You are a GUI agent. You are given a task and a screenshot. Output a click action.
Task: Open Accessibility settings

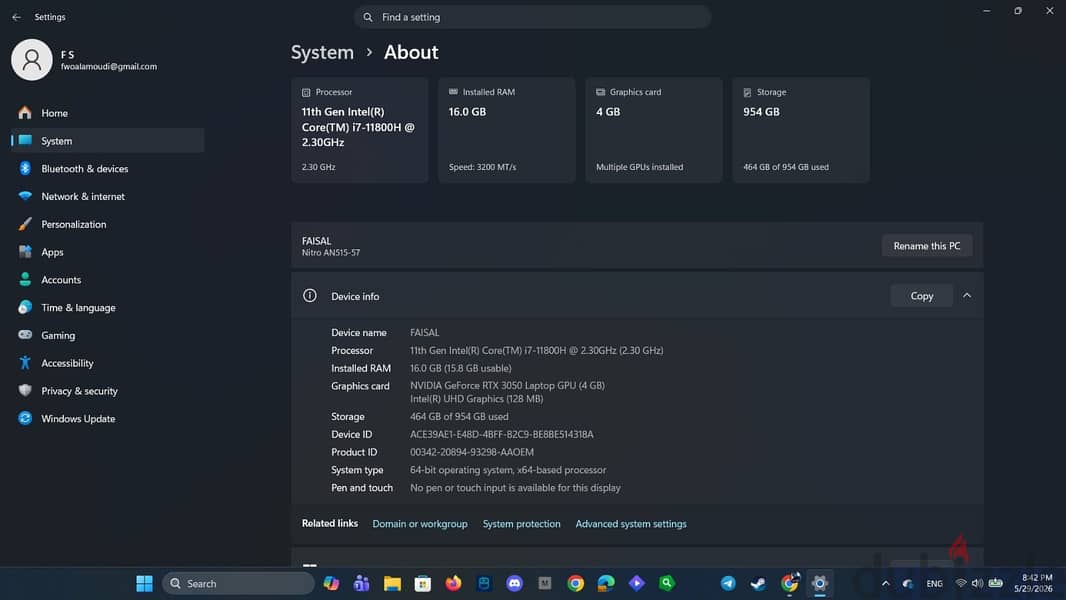107,364
